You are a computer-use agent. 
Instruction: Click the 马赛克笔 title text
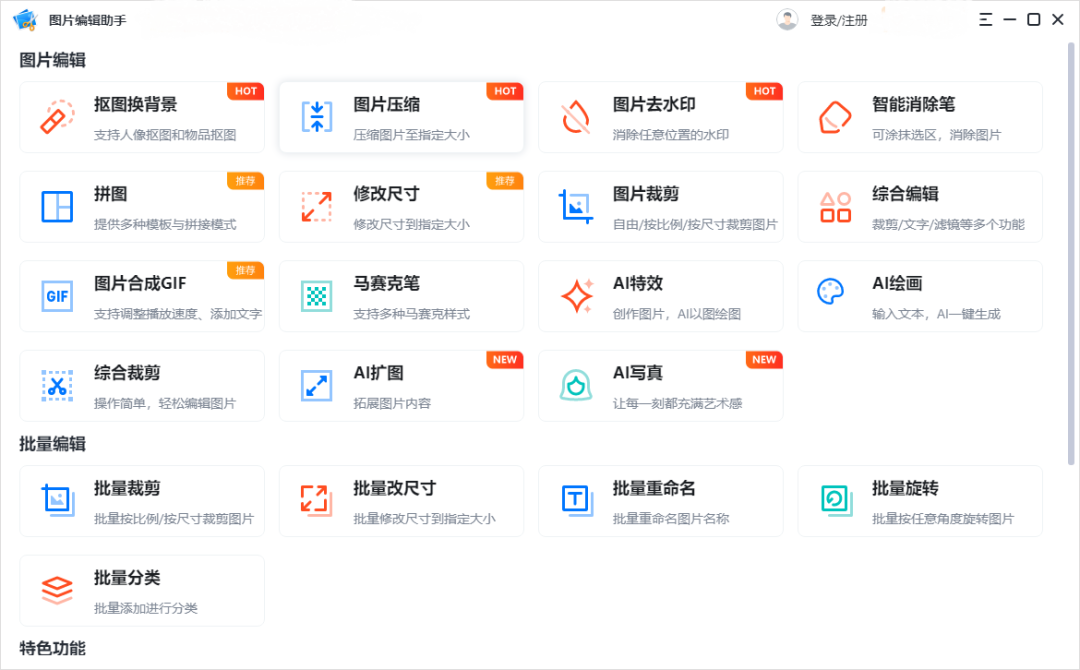click(x=386, y=283)
